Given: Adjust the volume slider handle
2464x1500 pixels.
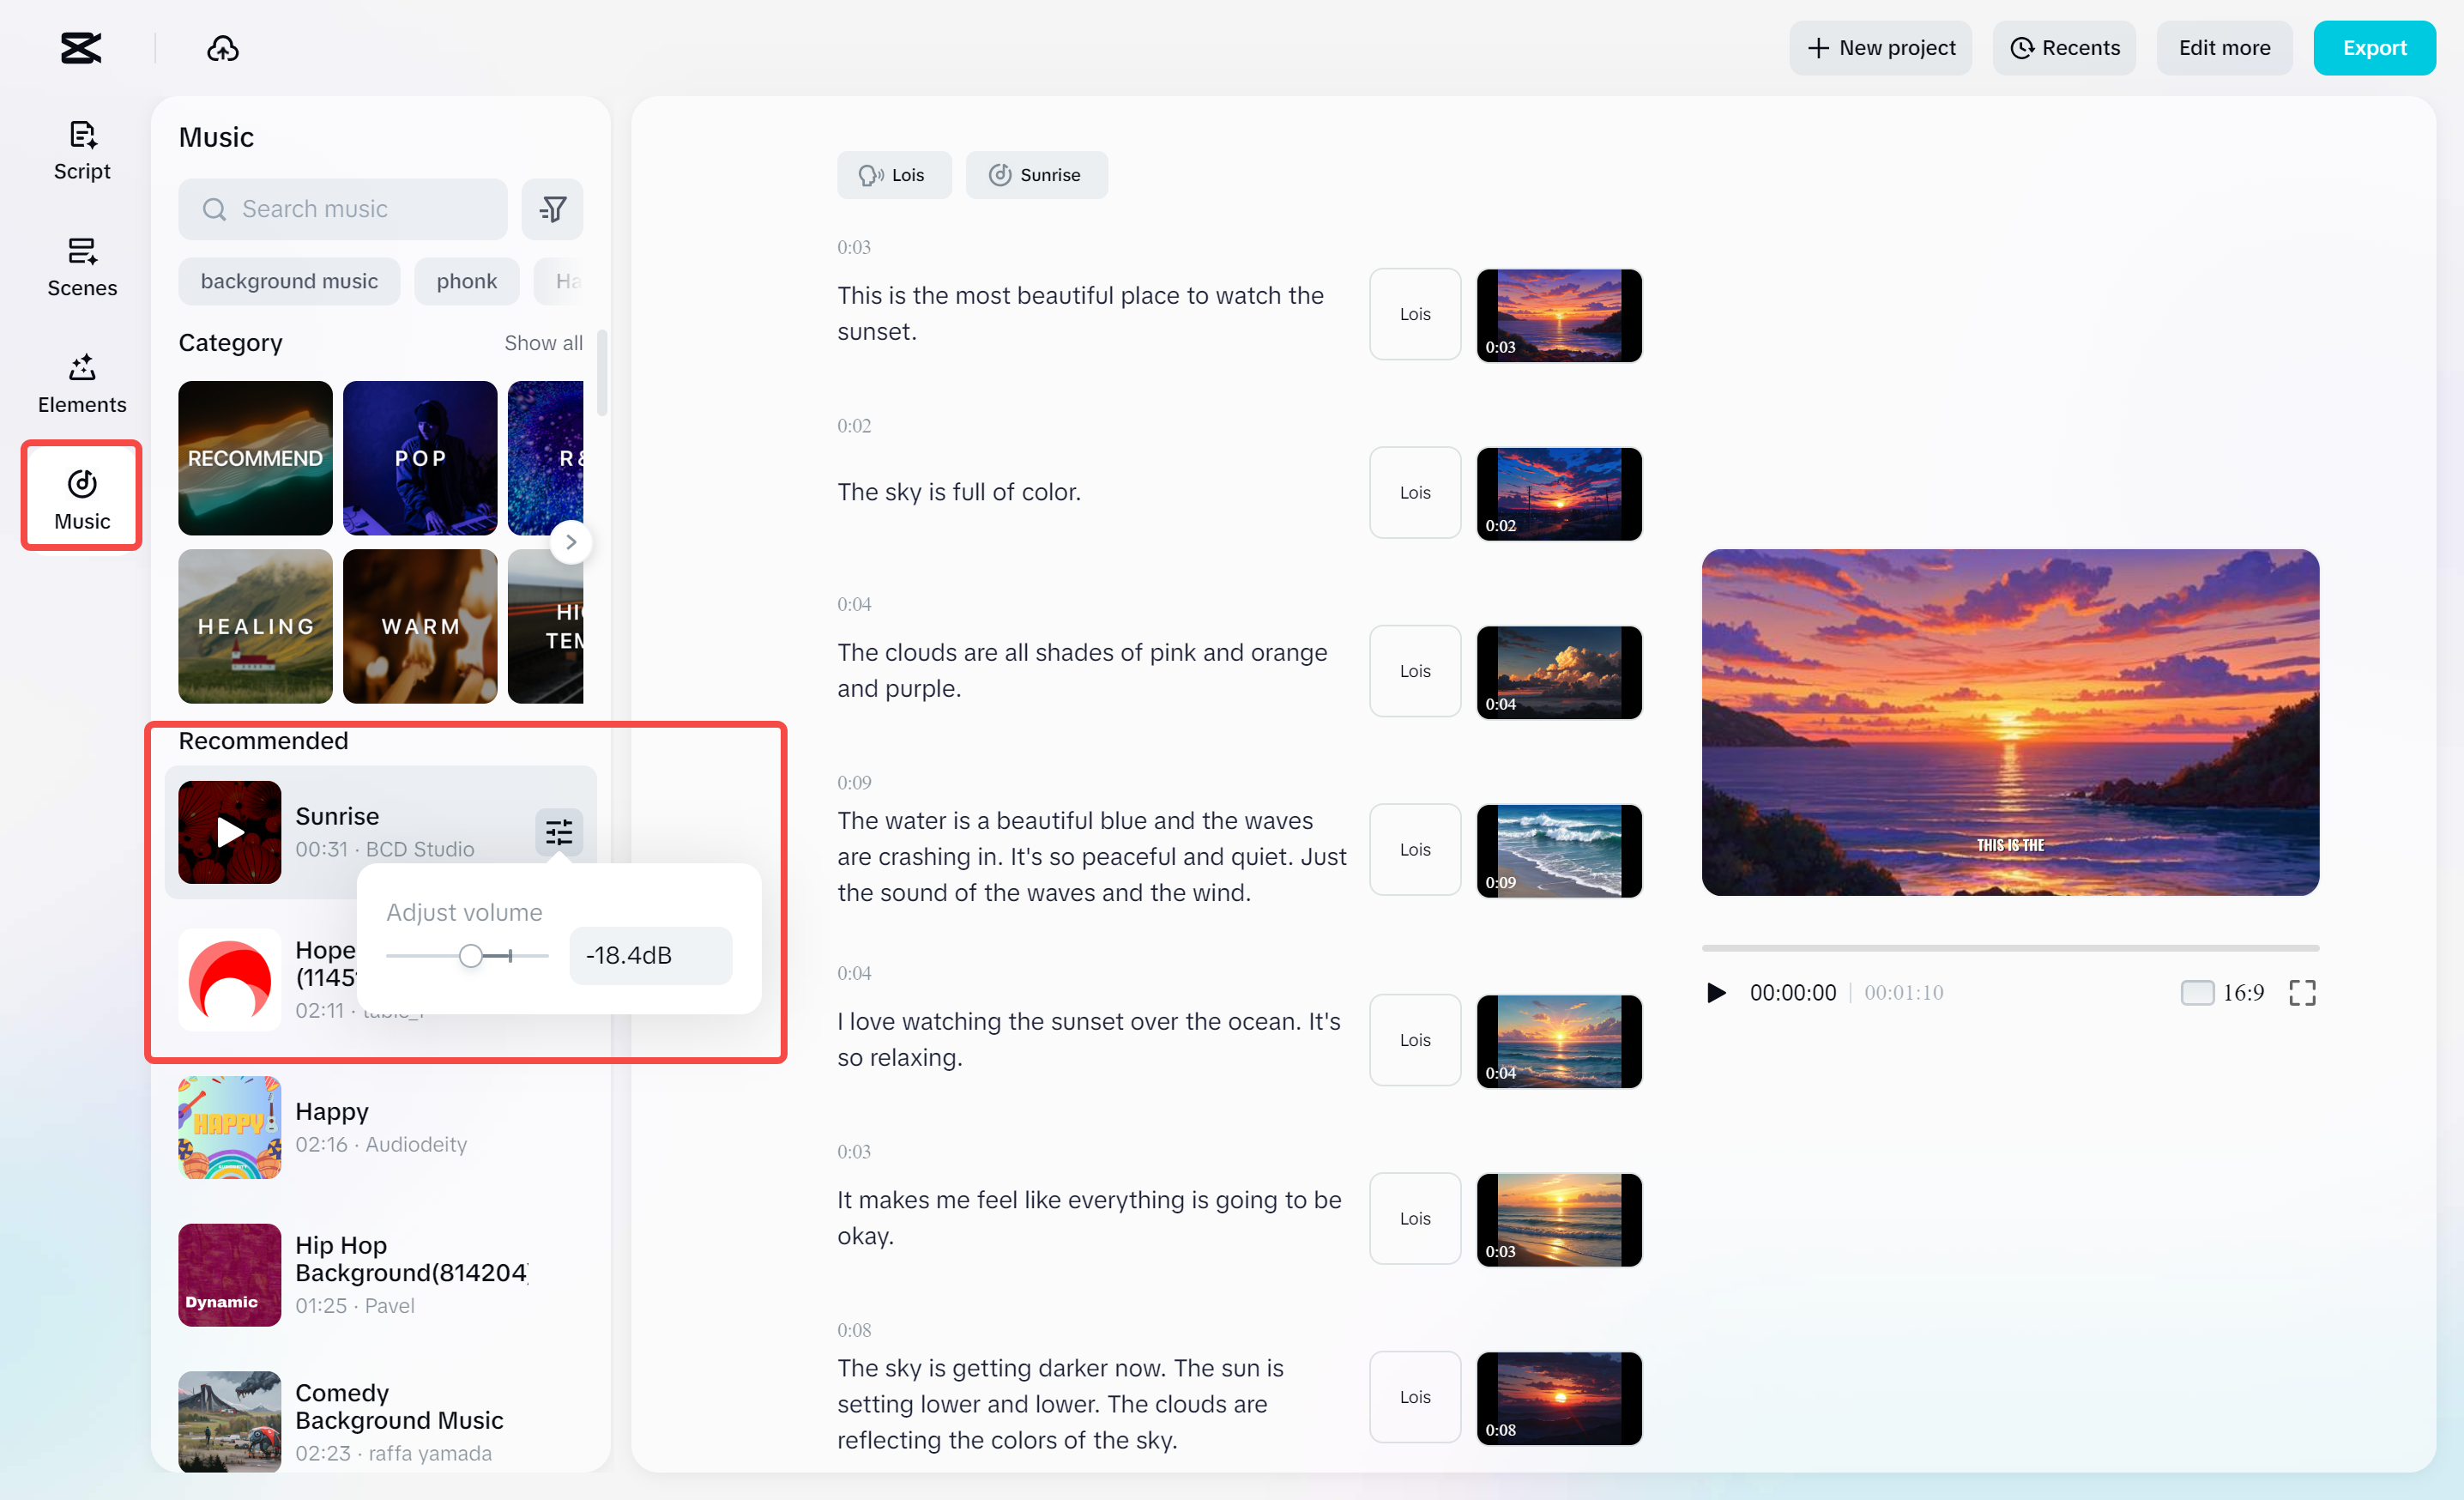Looking at the screenshot, I should click(470, 955).
